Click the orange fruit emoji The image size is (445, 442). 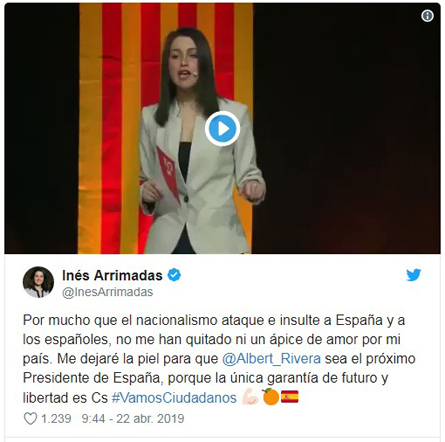[270, 397]
